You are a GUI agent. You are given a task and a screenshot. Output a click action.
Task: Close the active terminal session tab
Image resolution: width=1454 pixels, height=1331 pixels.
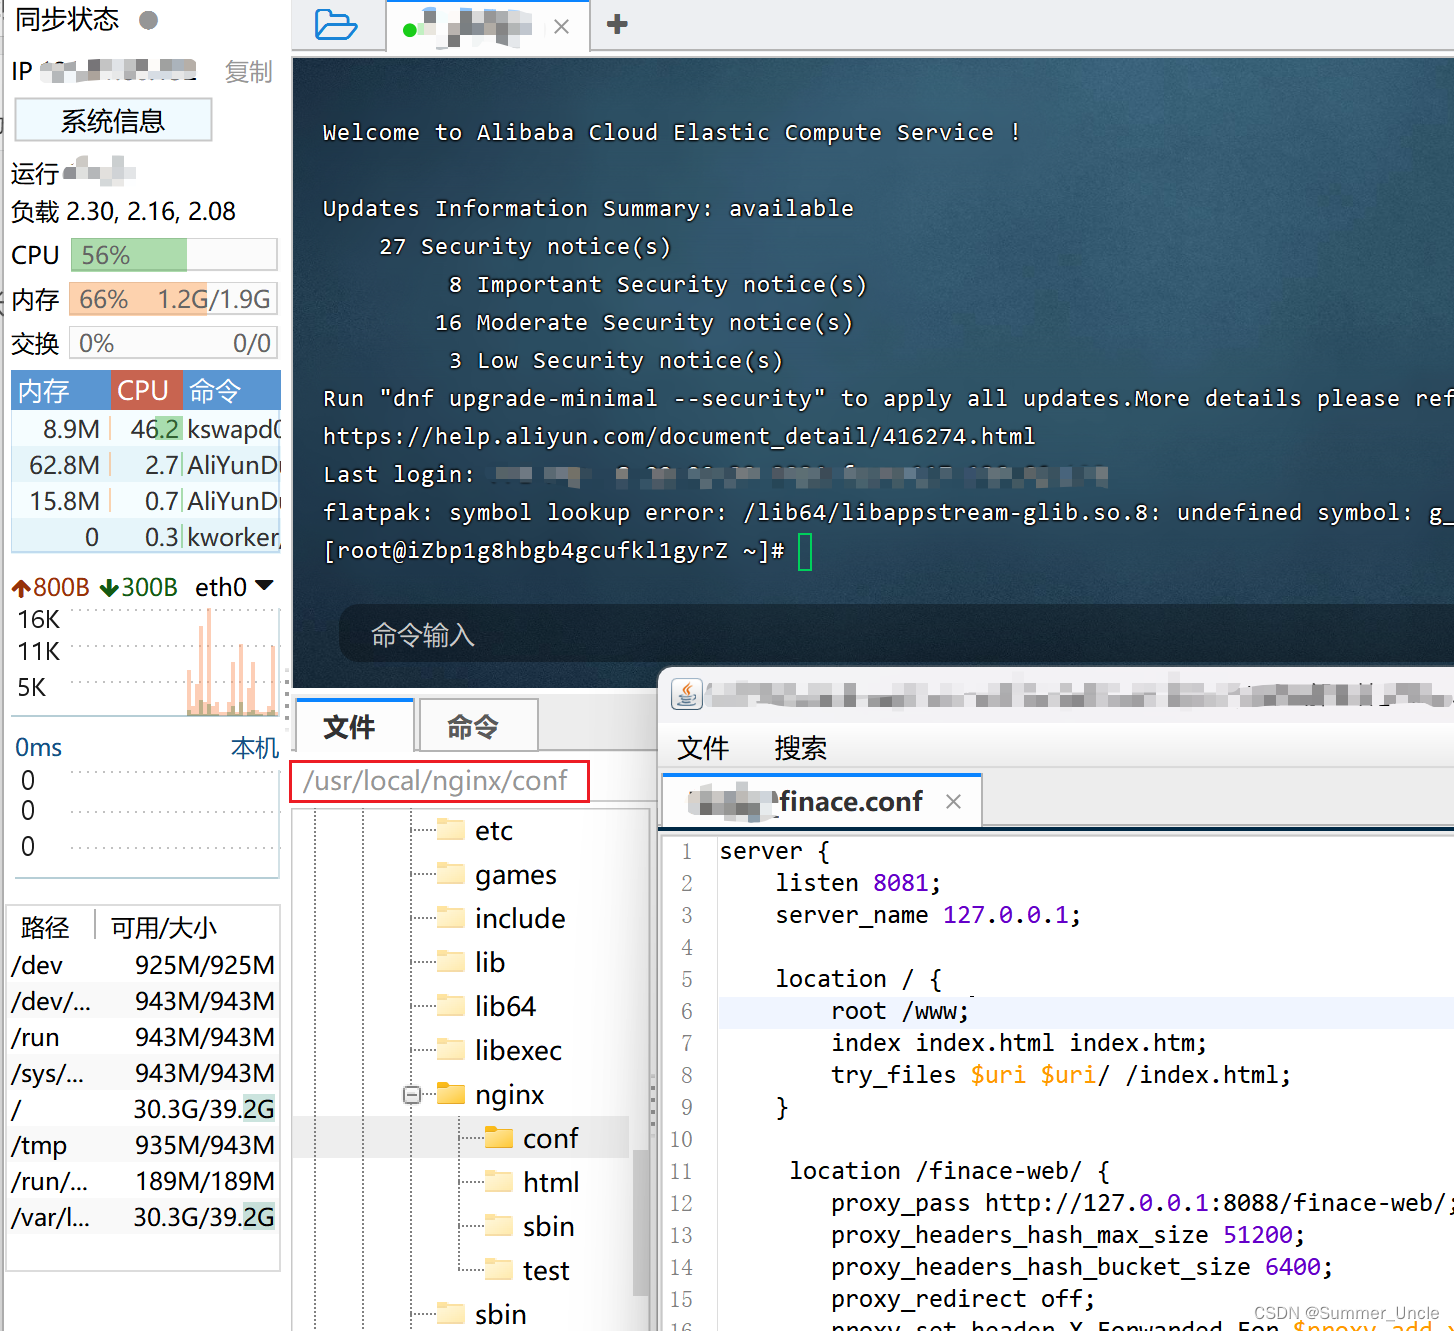pos(562,27)
